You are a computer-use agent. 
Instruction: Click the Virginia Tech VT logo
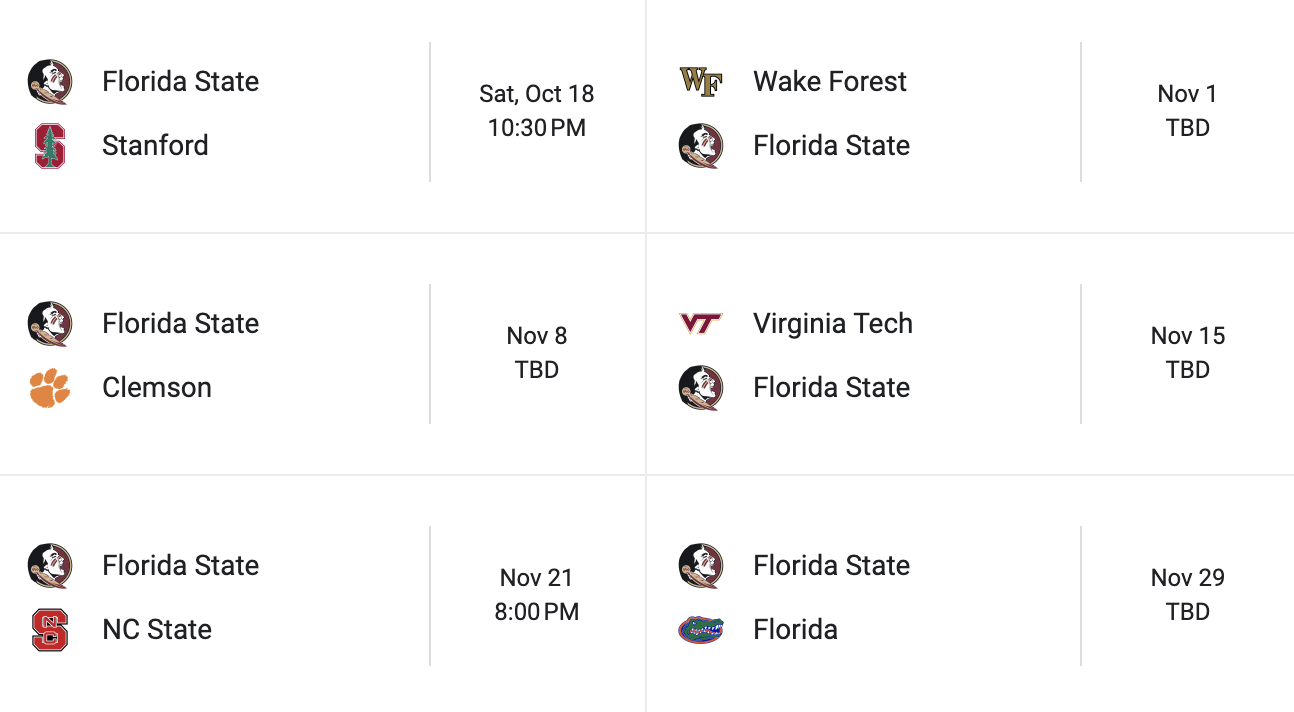point(700,324)
